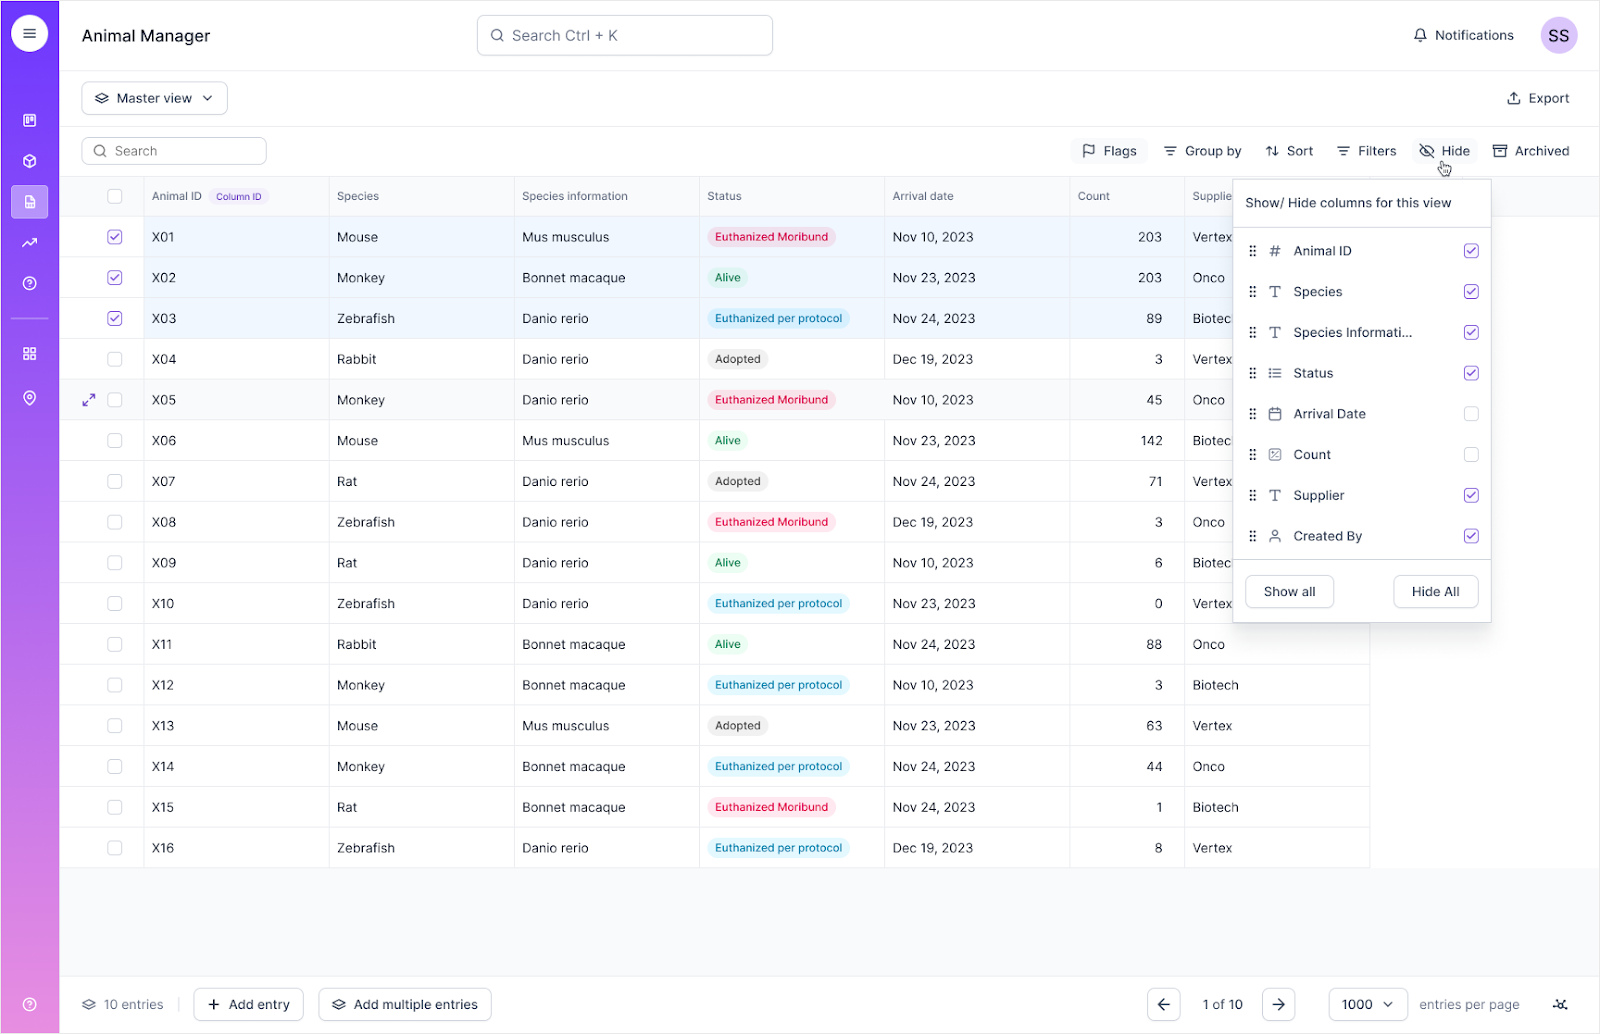Image resolution: width=1600 pixels, height=1034 pixels.
Task: Click Show all columns button
Action: tap(1289, 592)
